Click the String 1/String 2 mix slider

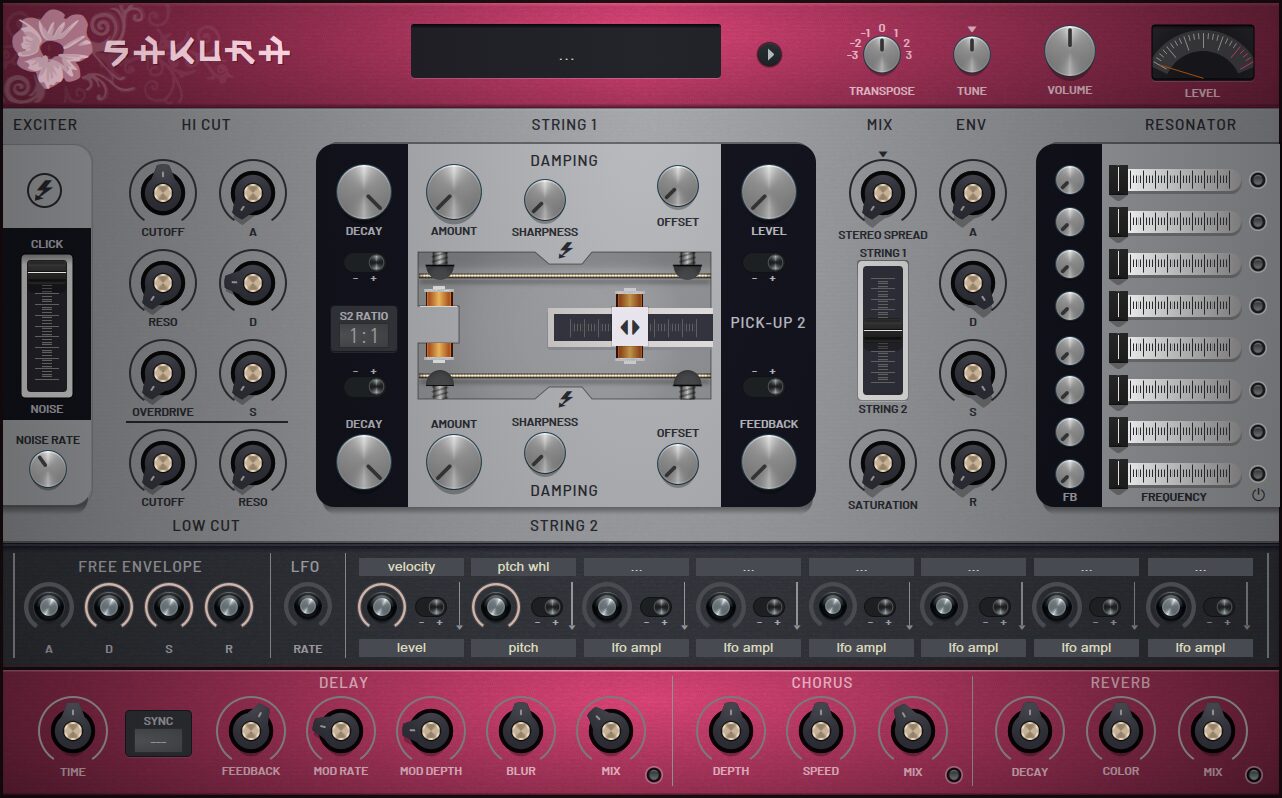point(883,331)
